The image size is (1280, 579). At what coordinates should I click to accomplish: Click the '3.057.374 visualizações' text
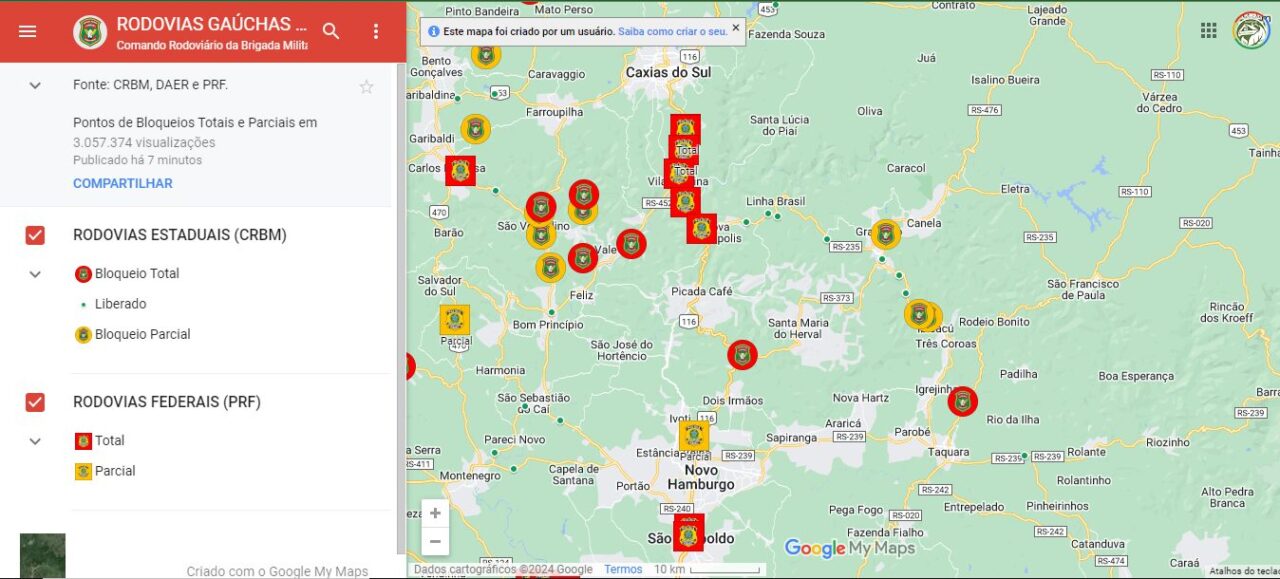pyautogui.click(x=144, y=142)
